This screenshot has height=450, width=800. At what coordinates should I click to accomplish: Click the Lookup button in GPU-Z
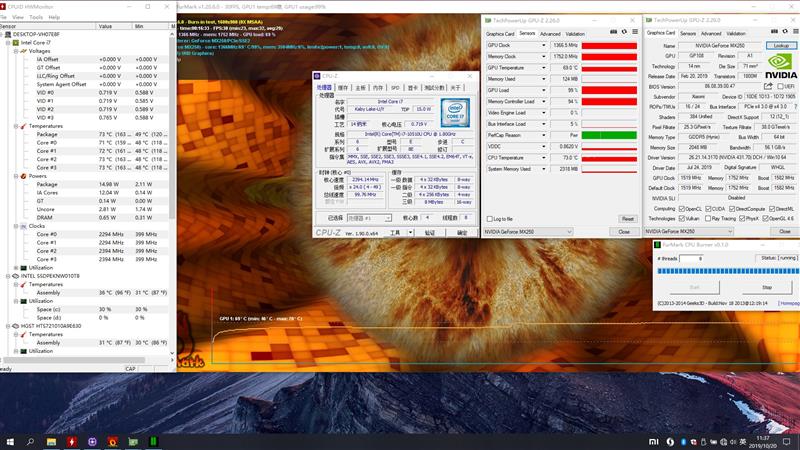(x=781, y=45)
